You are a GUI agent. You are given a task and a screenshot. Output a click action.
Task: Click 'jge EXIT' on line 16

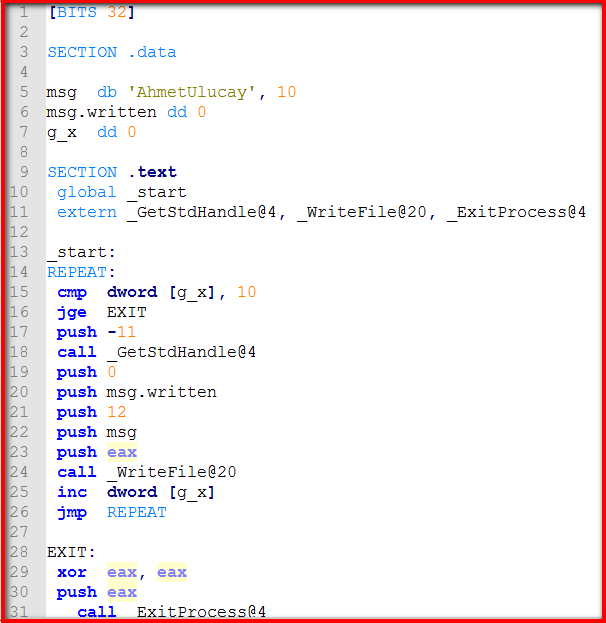(x=102, y=312)
